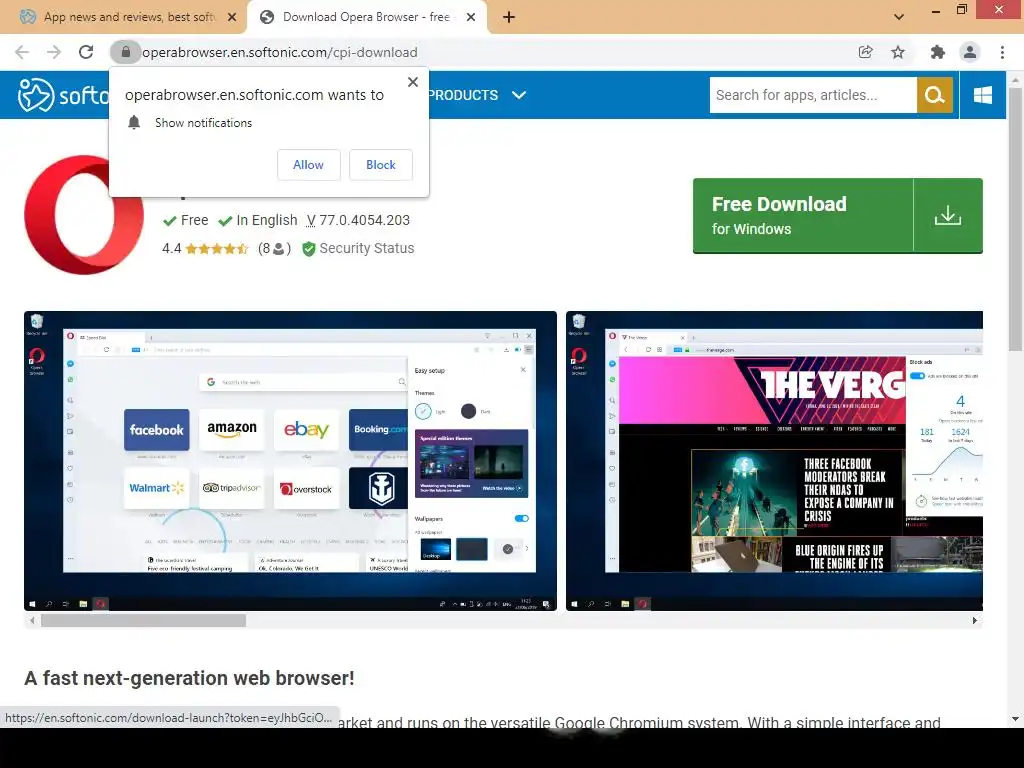Click the Opera logo image

tap(84, 215)
